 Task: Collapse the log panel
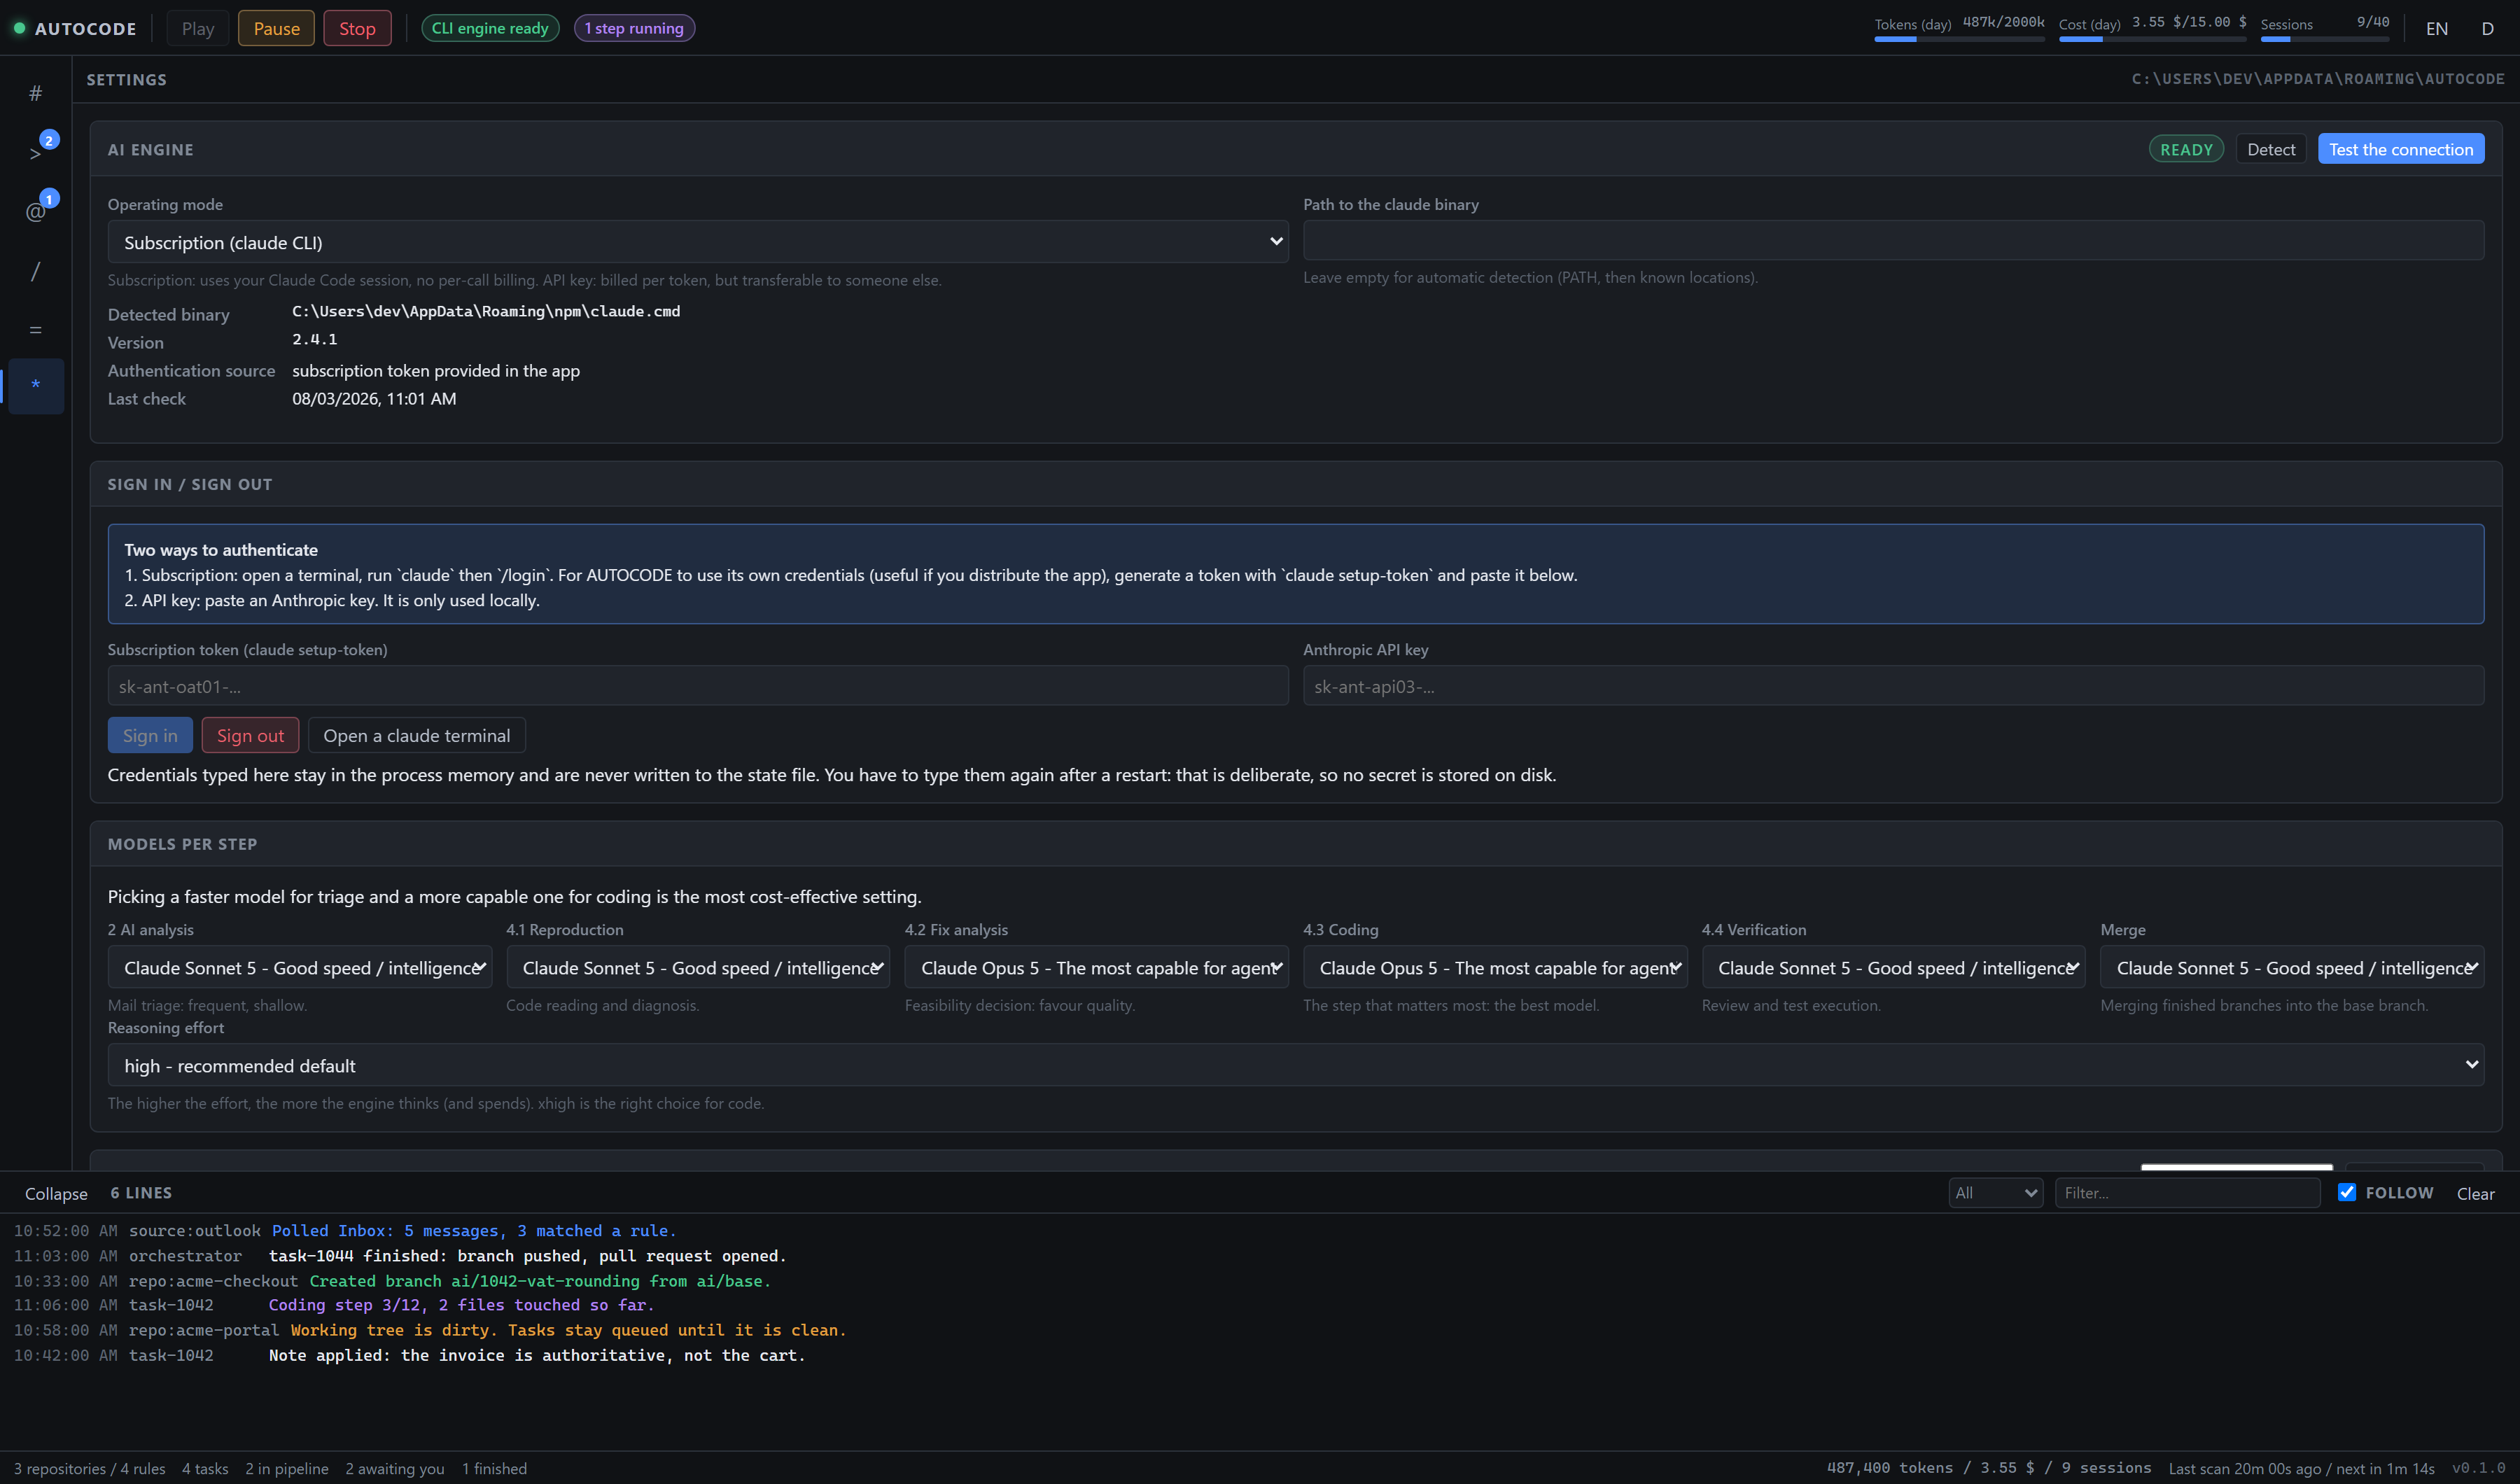[56, 1193]
